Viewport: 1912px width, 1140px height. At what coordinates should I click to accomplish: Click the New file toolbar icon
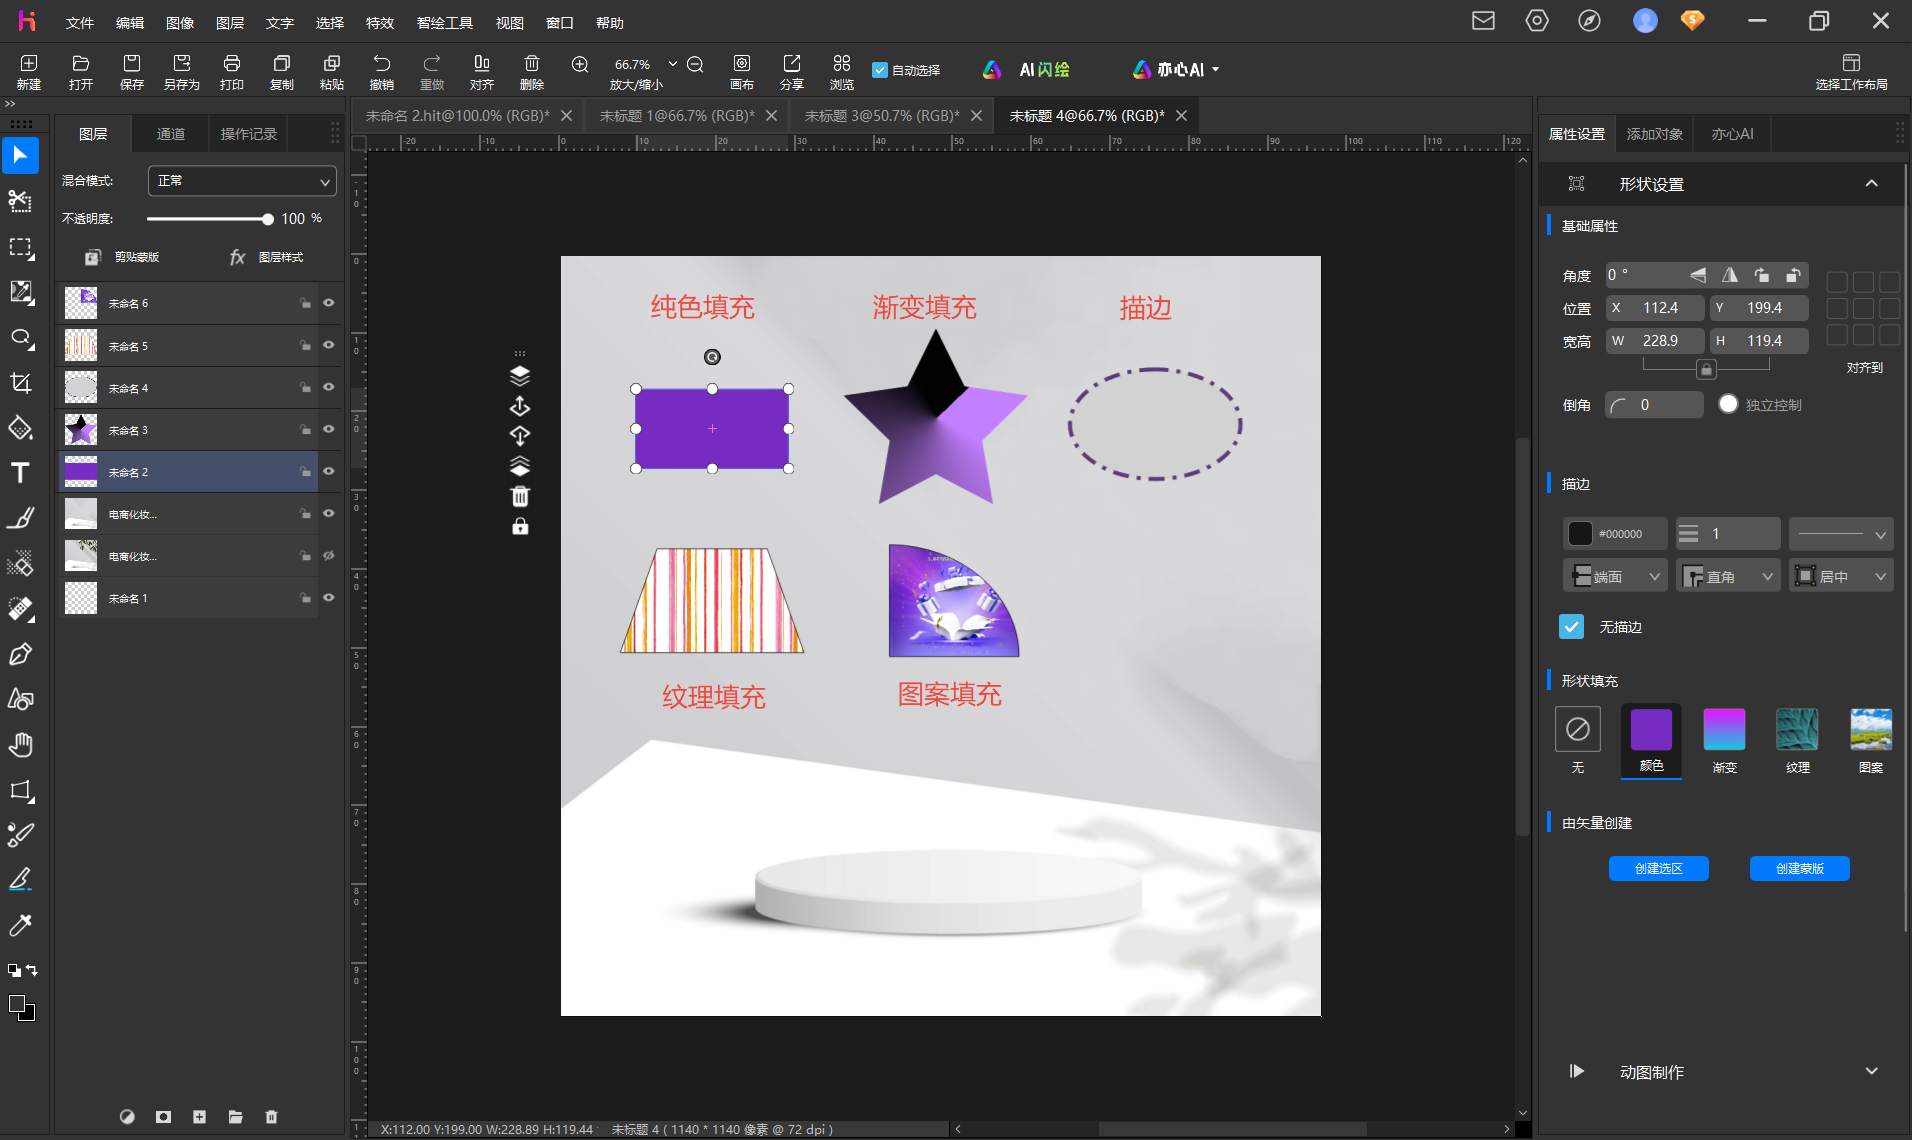click(x=29, y=72)
